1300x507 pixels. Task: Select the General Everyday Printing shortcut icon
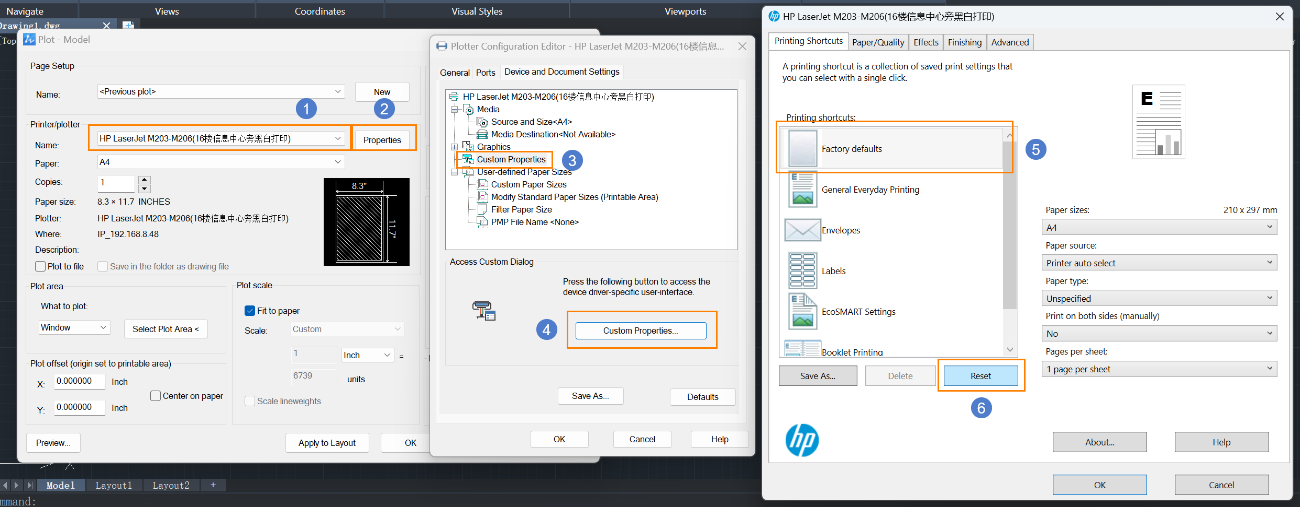(803, 189)
